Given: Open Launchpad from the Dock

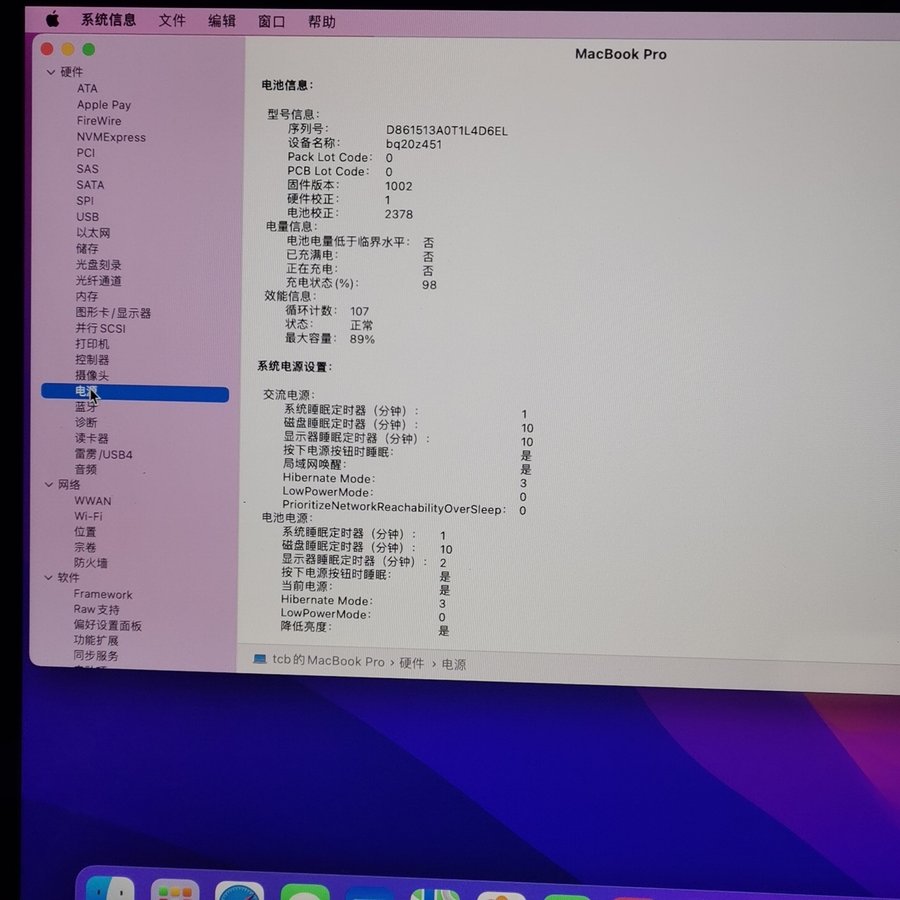Looking at the screenshot, I should tap(175, 890).
